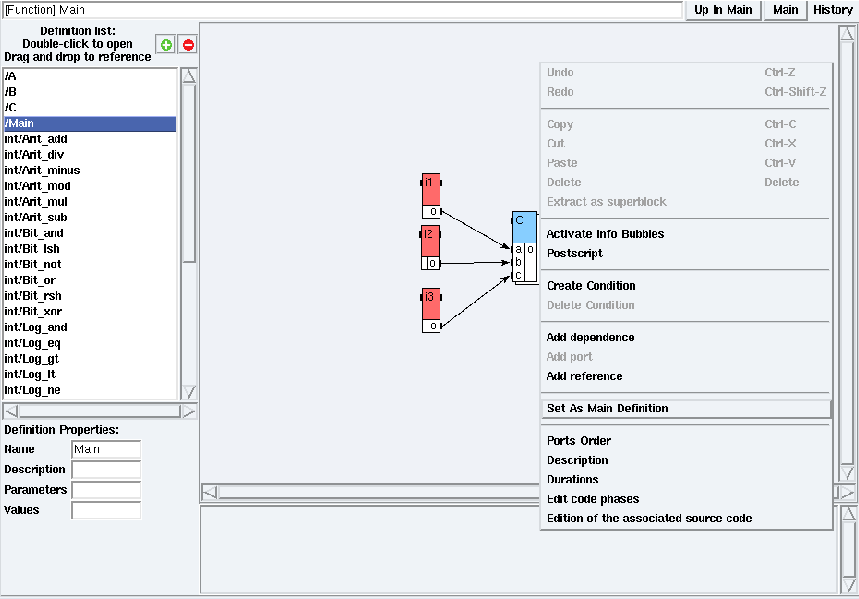Click input port a of C block
The height and width of the screenshot is (599, 859).
click(518, 249)
